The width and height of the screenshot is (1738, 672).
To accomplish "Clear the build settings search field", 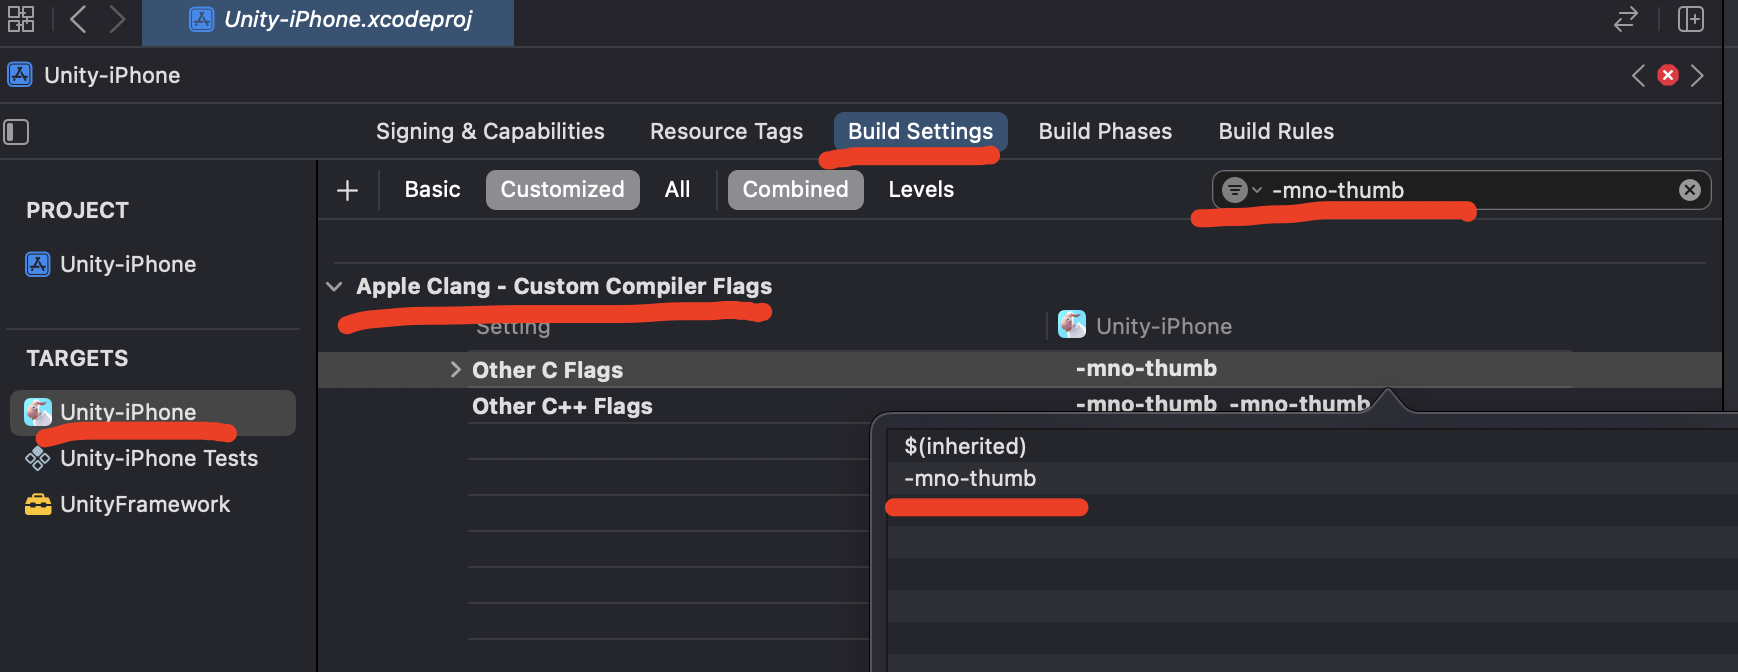I will coord(1689,190).
